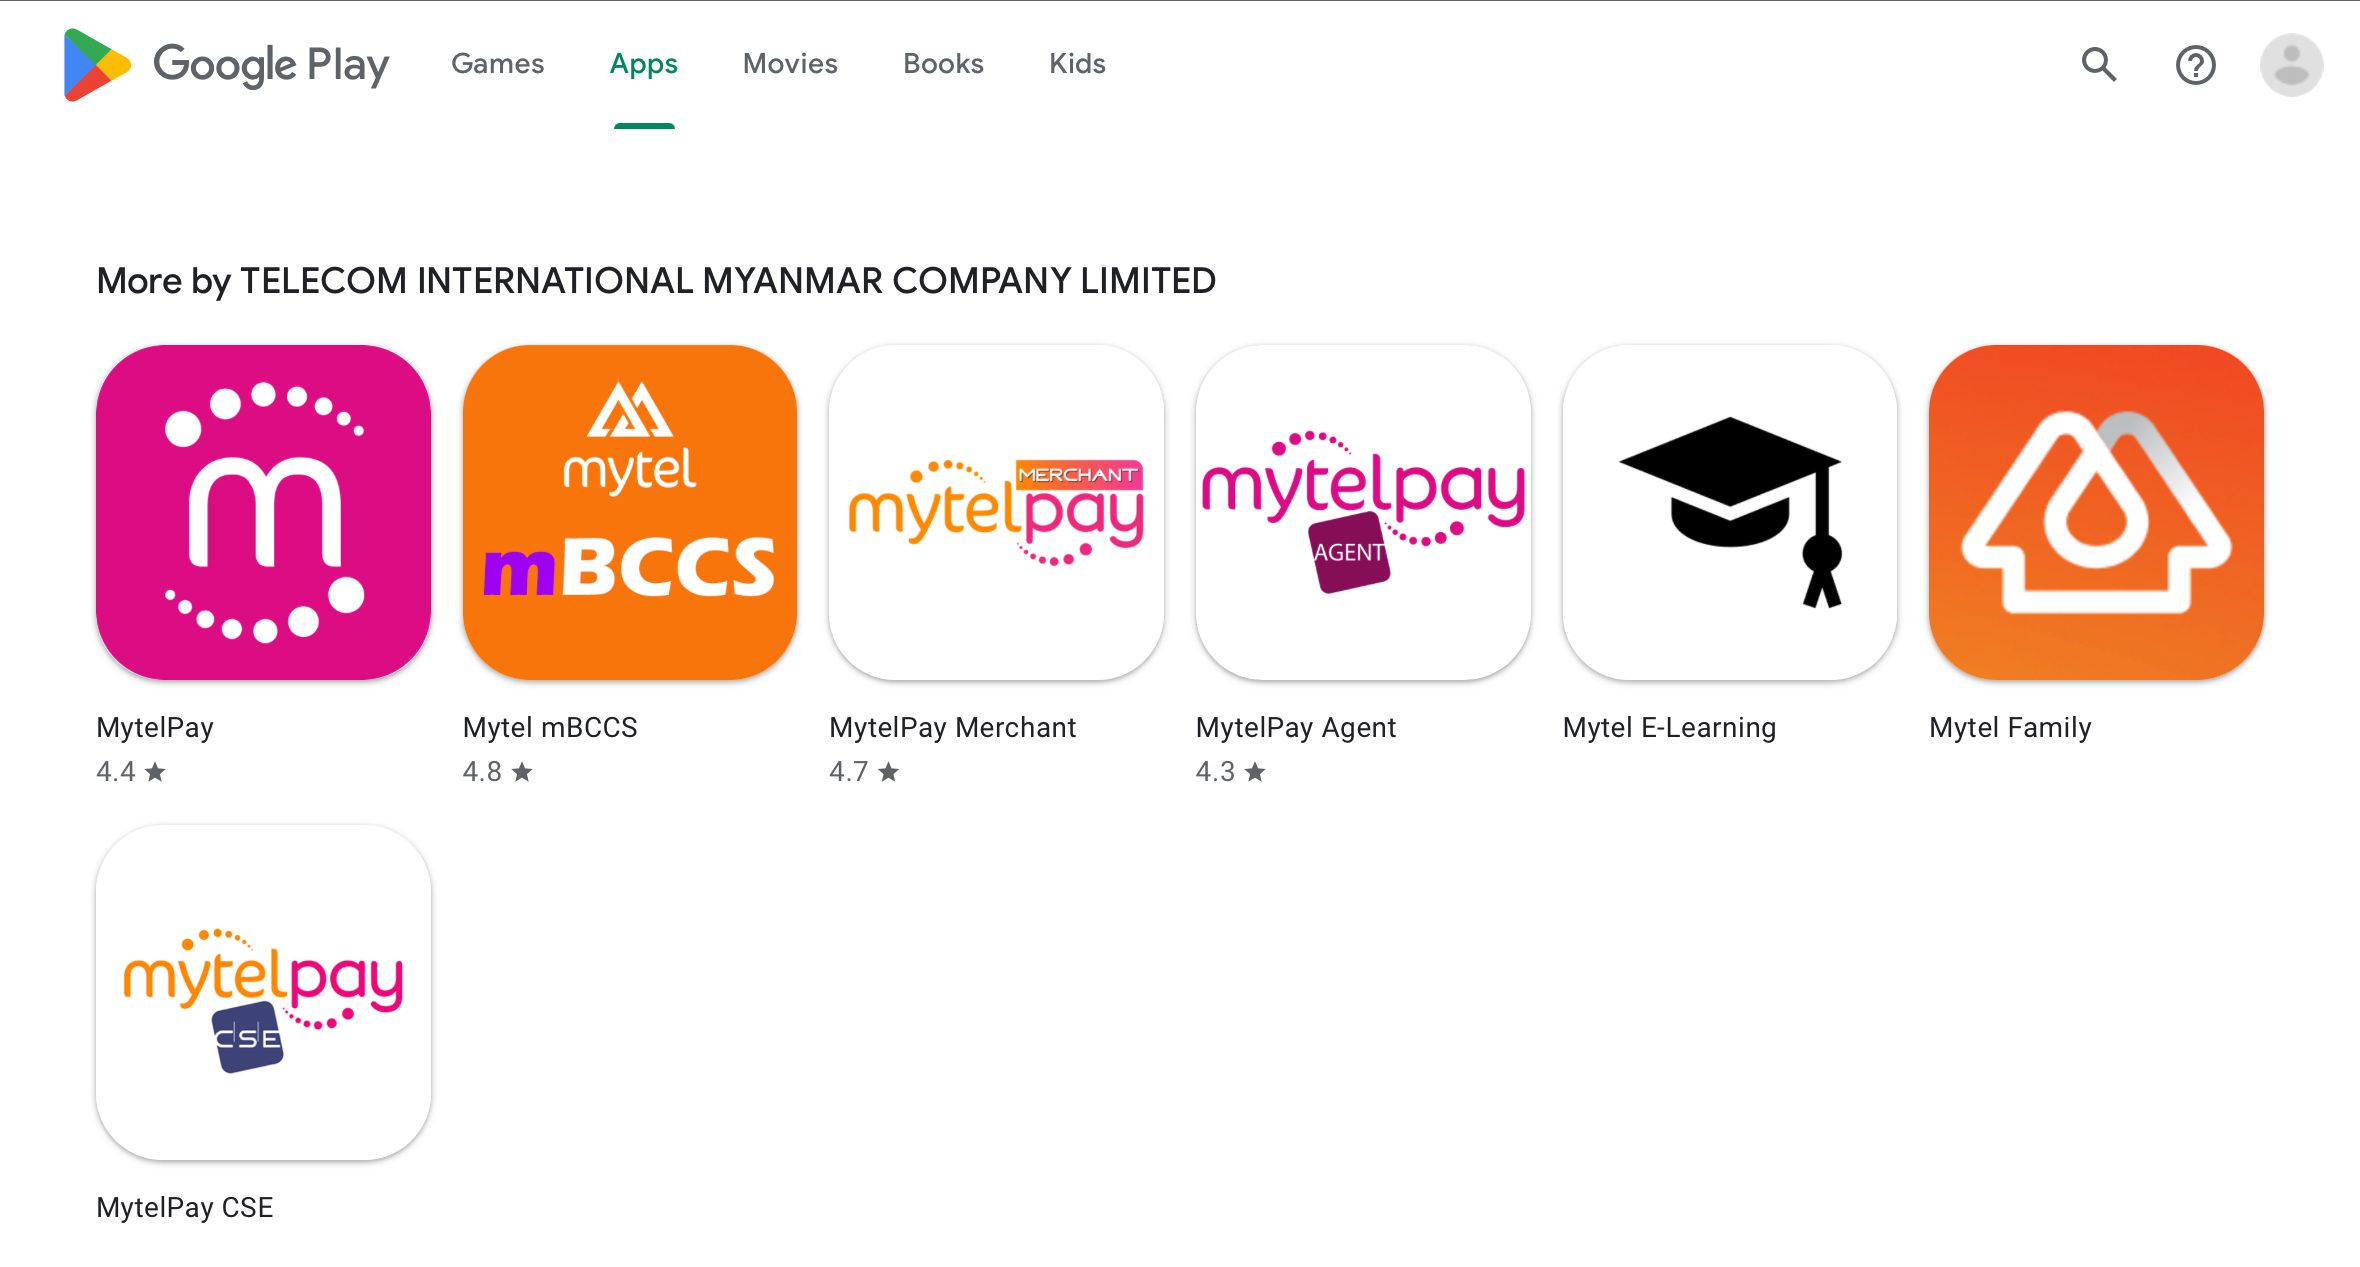Switch to the Kids tab
Screen dimensions: 2360x1267
pos(1077,64)
